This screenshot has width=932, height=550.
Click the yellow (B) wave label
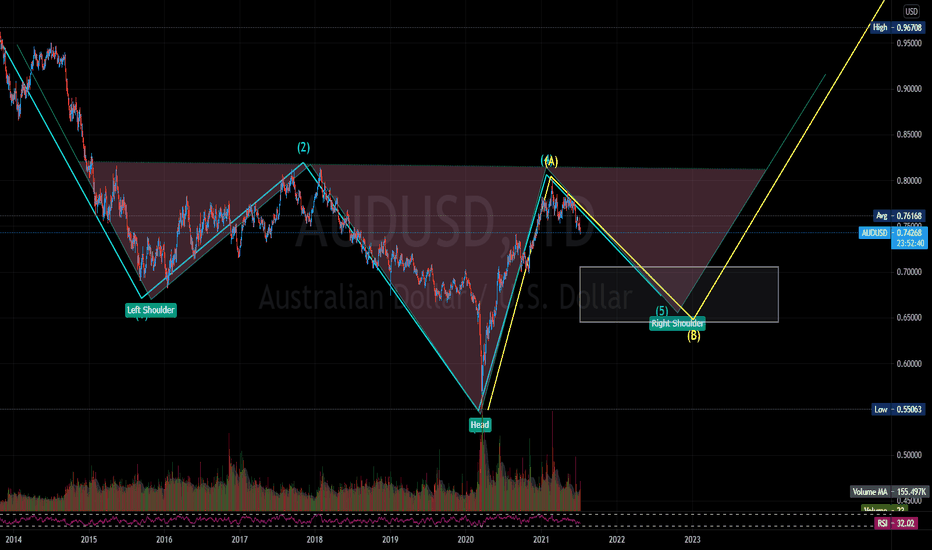(694, 336)
